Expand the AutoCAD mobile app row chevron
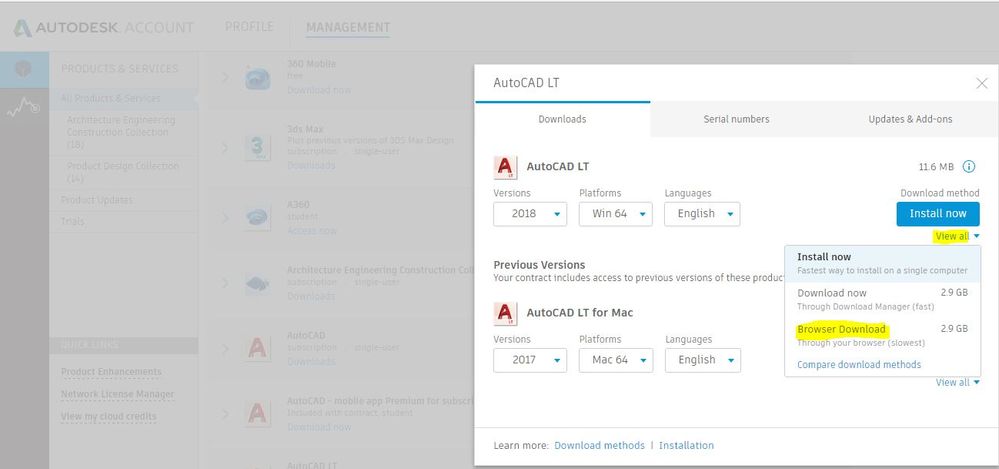This screenshot has height=469, width=999. (x=224, y=414)
